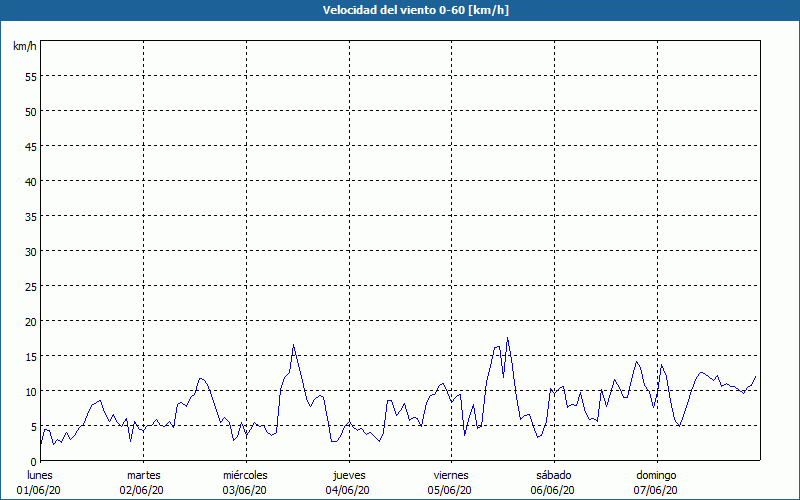Select the 15 value on the y-axis
This screenshot has height=500, width=800.
click(31, 357)
